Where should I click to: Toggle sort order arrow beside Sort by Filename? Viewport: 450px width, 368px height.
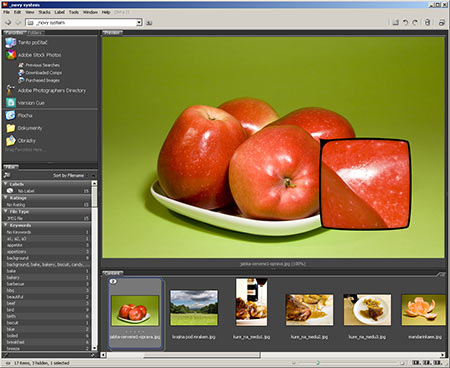(x=93, y=175)
